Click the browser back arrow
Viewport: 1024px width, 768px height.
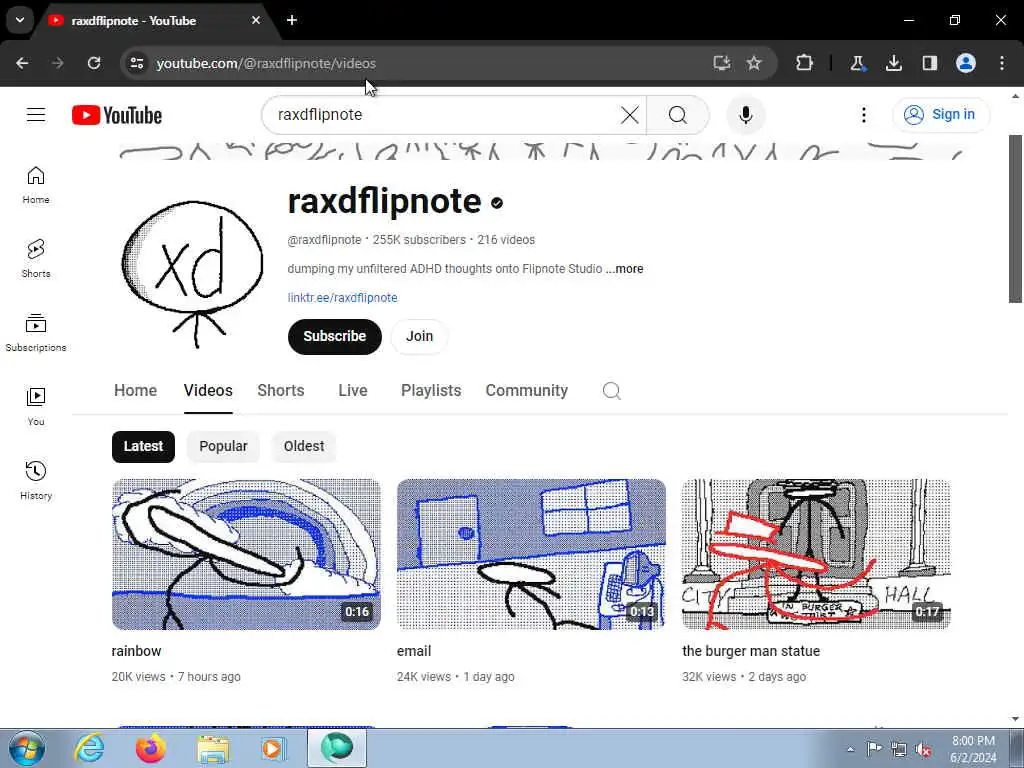click(x=22, y=63)
